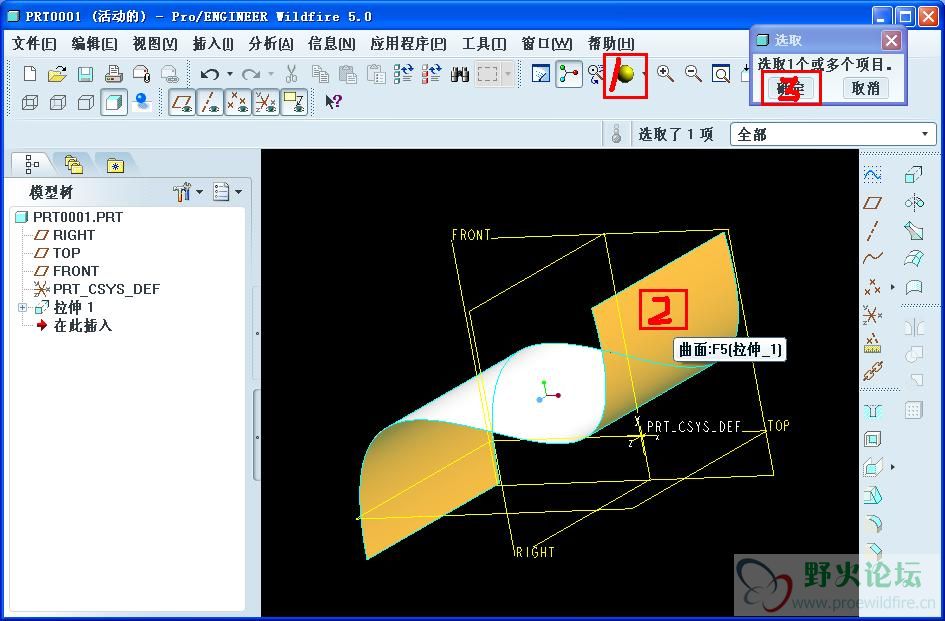The width and height of the screenshot is (945, 621).
Task: Click 确定 in the 选取 dialog
Action: point(791,89)
